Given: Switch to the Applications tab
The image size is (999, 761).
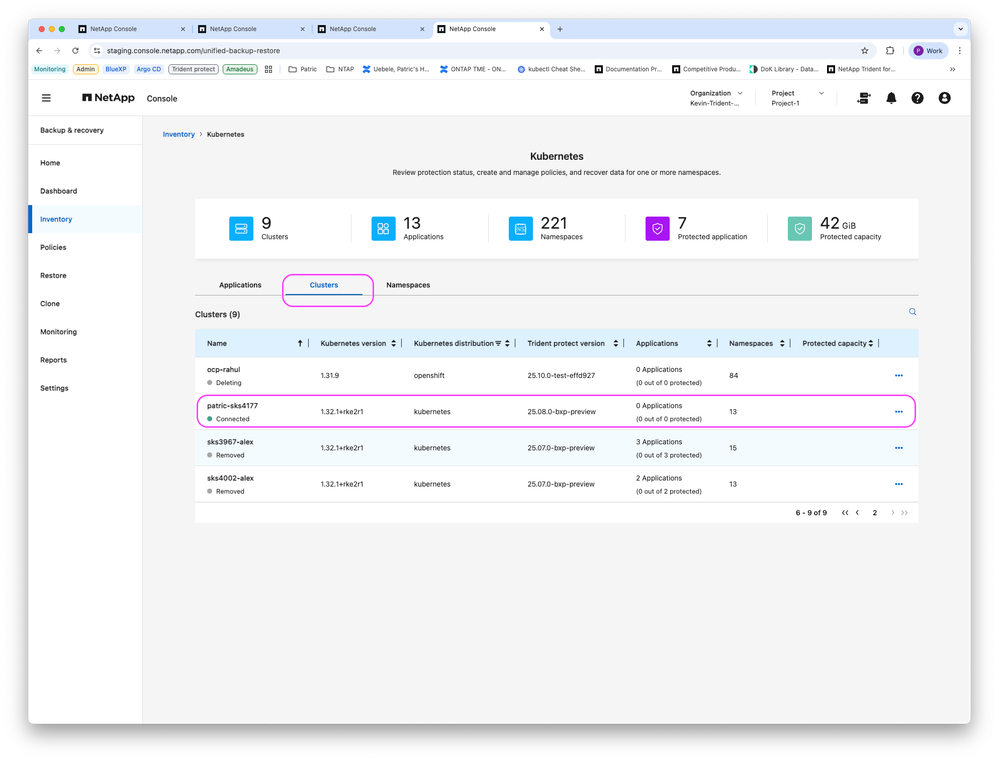Looking at the screenshot, I should [x=240, y=285].
